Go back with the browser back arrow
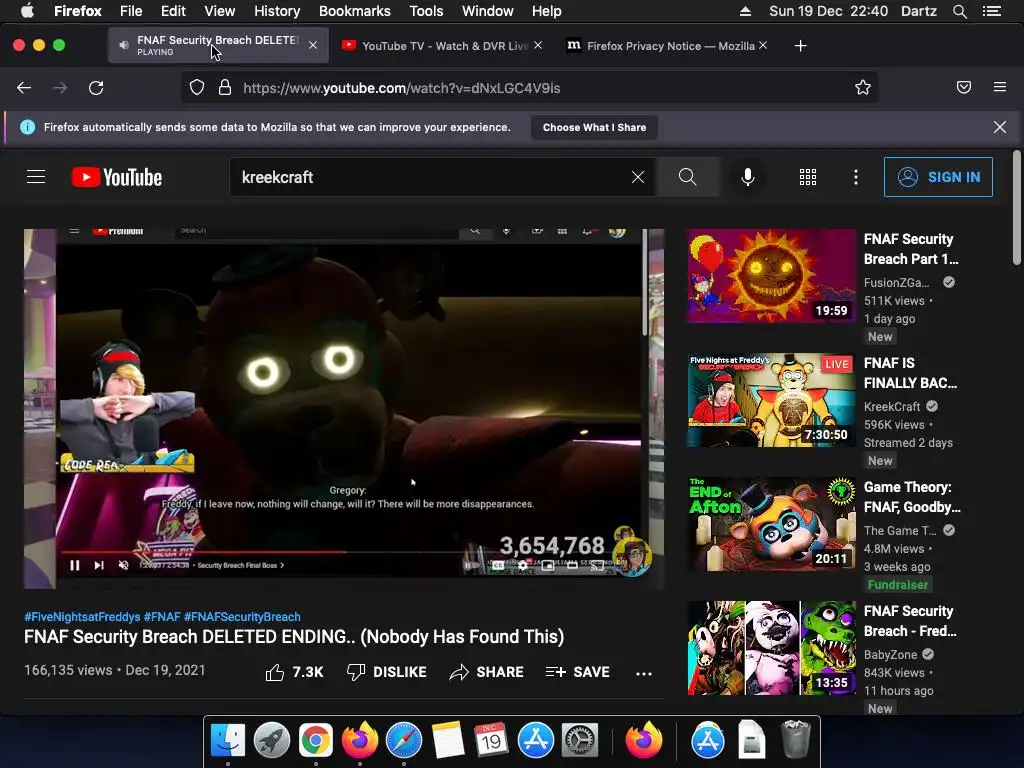1024x768 pixels. tap(24, 88)
